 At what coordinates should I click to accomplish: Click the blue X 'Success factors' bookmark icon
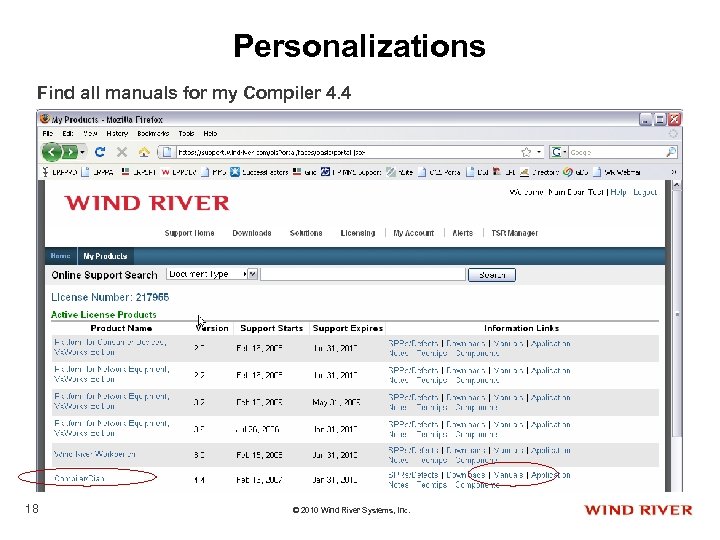pos(235,172)
